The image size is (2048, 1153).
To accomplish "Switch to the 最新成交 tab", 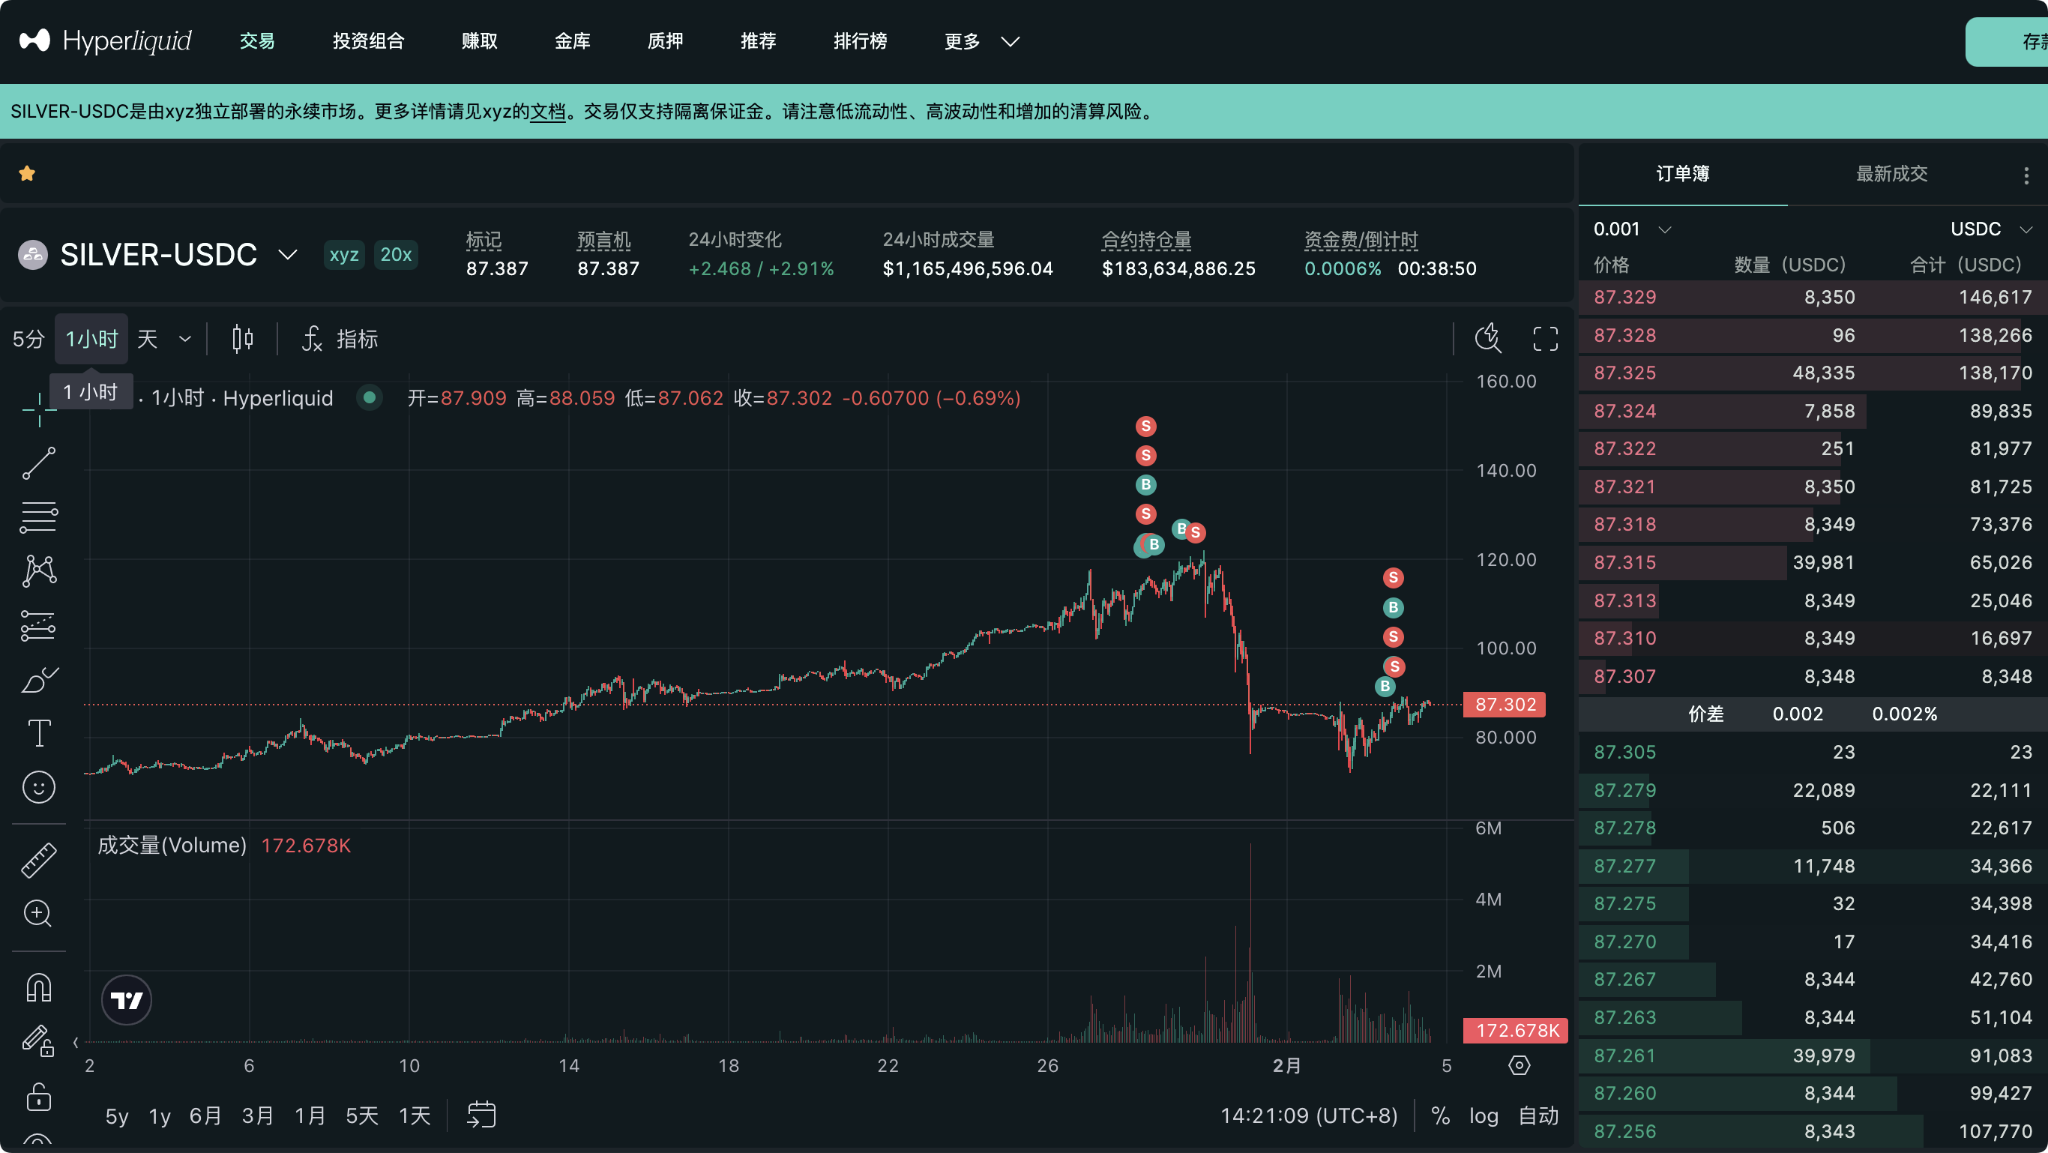I will (x=1893, y=173).
